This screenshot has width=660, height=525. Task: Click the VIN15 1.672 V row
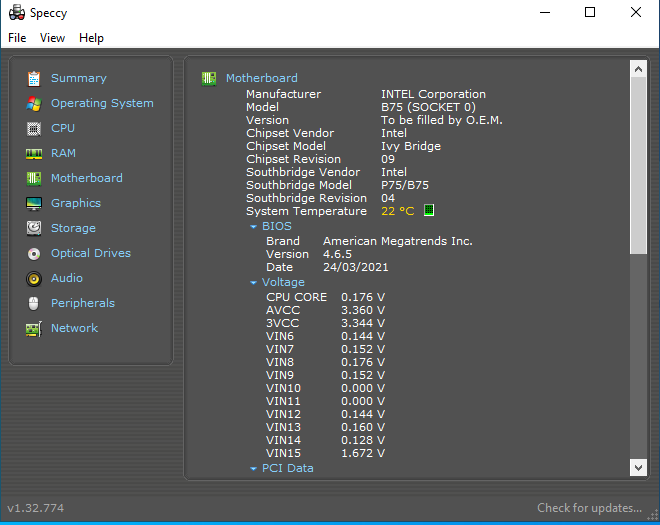325,453
